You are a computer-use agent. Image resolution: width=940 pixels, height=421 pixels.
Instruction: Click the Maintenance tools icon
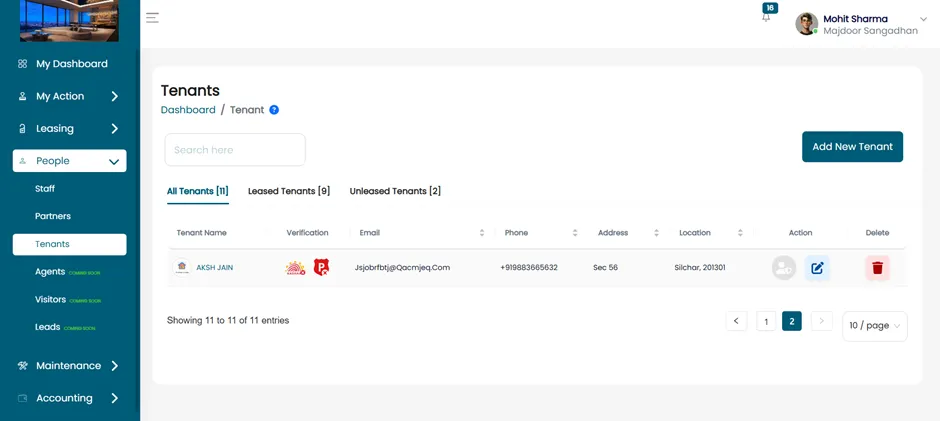(22, 366)
